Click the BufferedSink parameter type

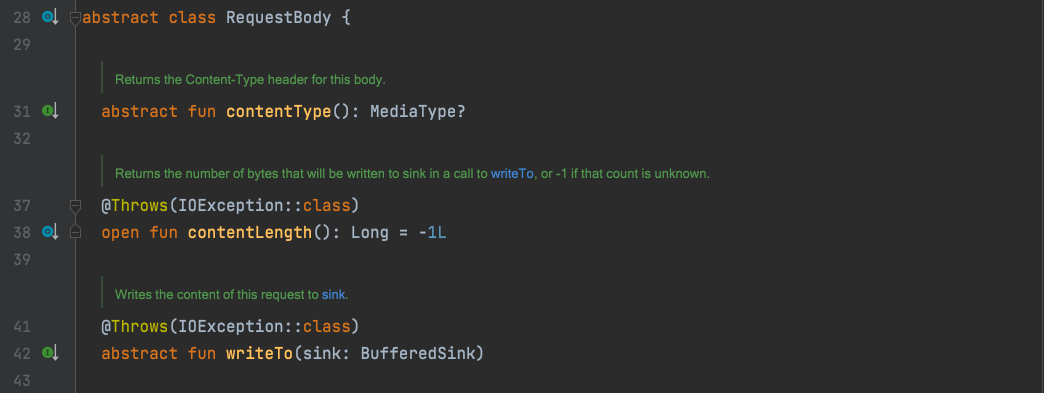click(418, 353)
